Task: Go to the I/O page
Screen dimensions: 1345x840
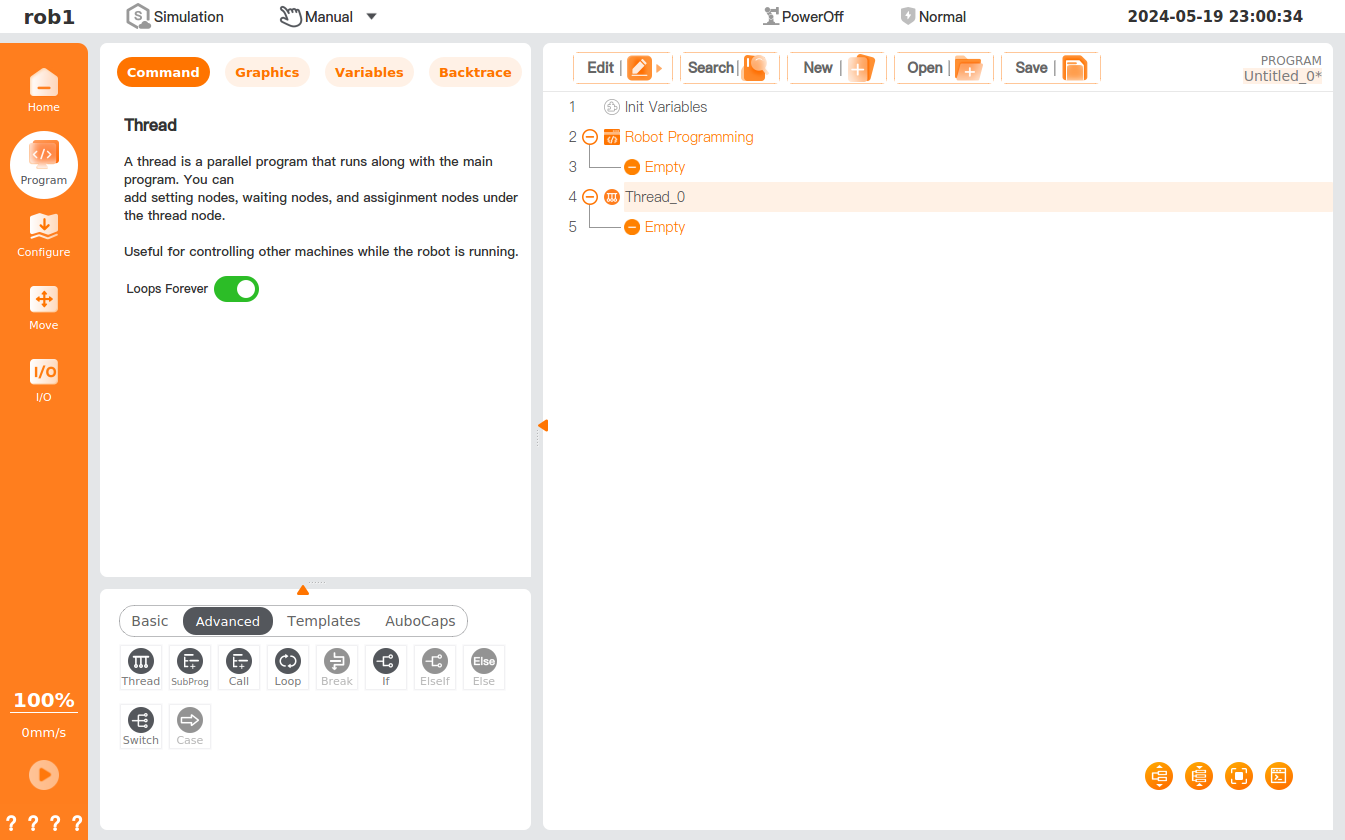Action: (x=44, y=380)
